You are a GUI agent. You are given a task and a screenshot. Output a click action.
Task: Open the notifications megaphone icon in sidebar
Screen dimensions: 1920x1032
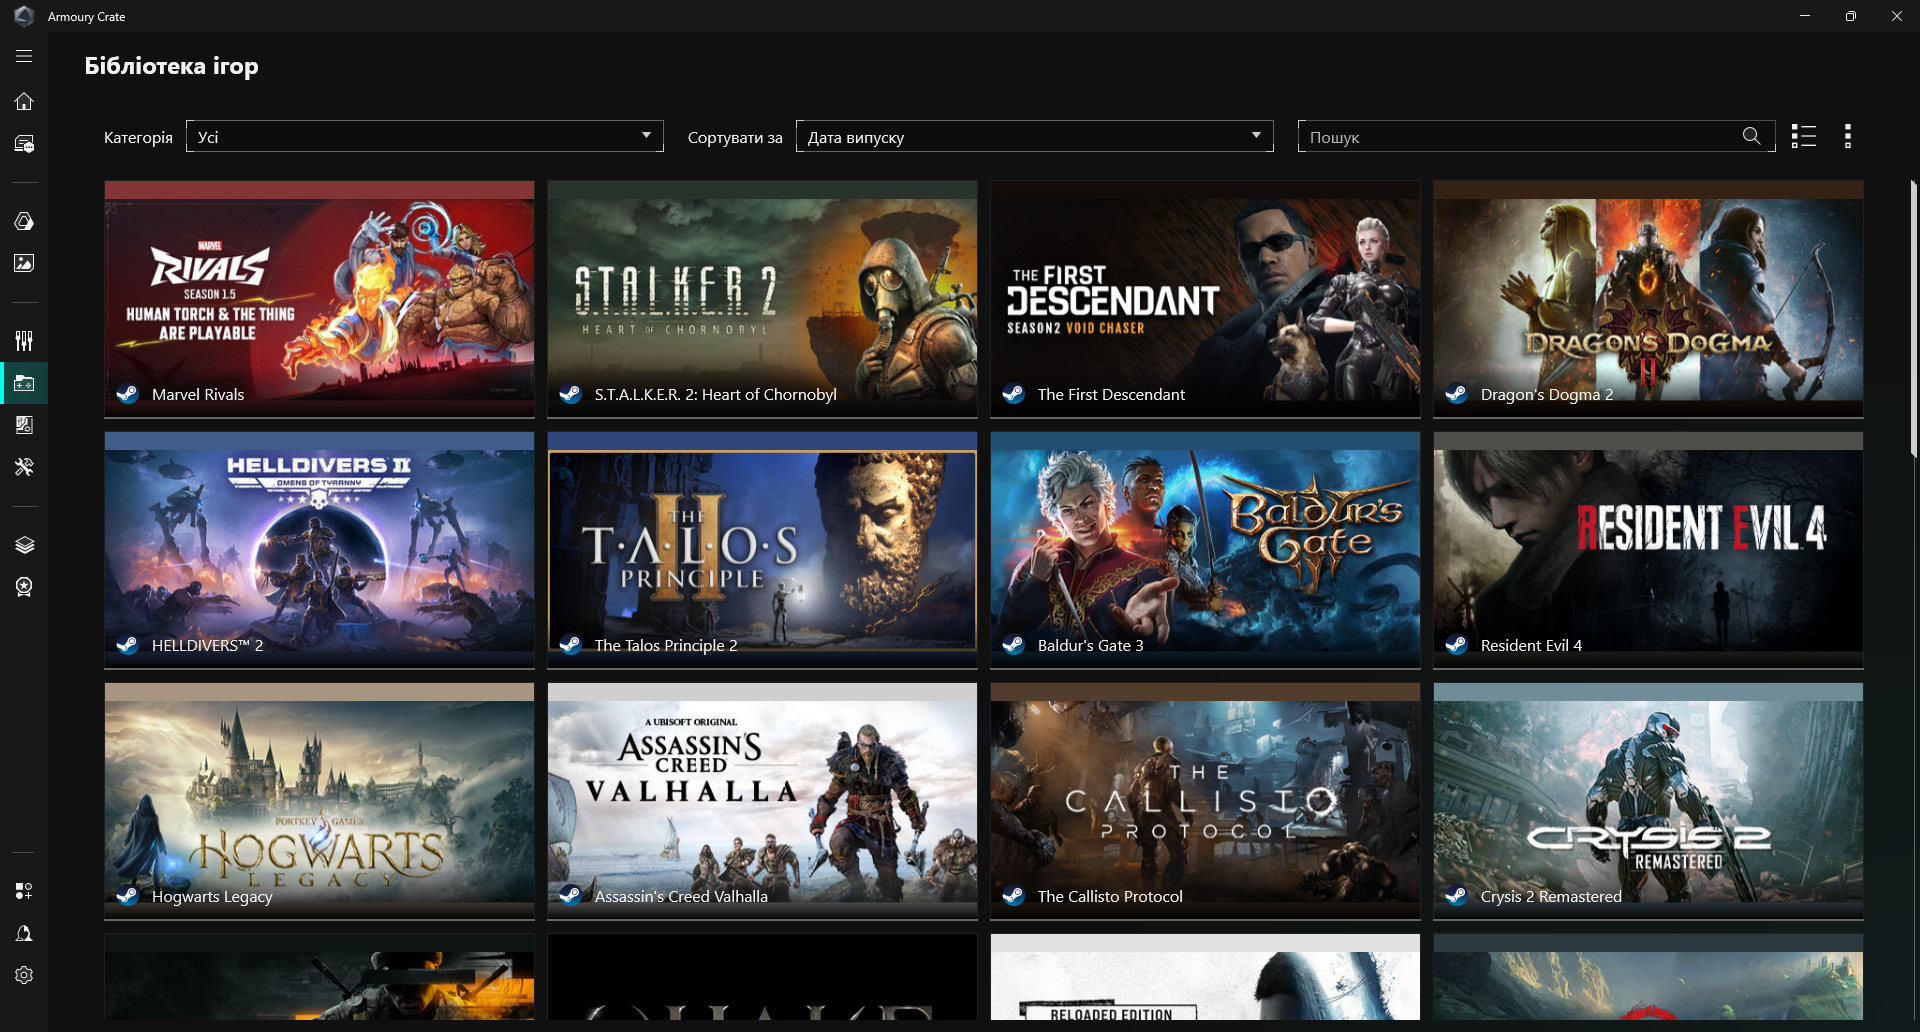click(24, 933)
